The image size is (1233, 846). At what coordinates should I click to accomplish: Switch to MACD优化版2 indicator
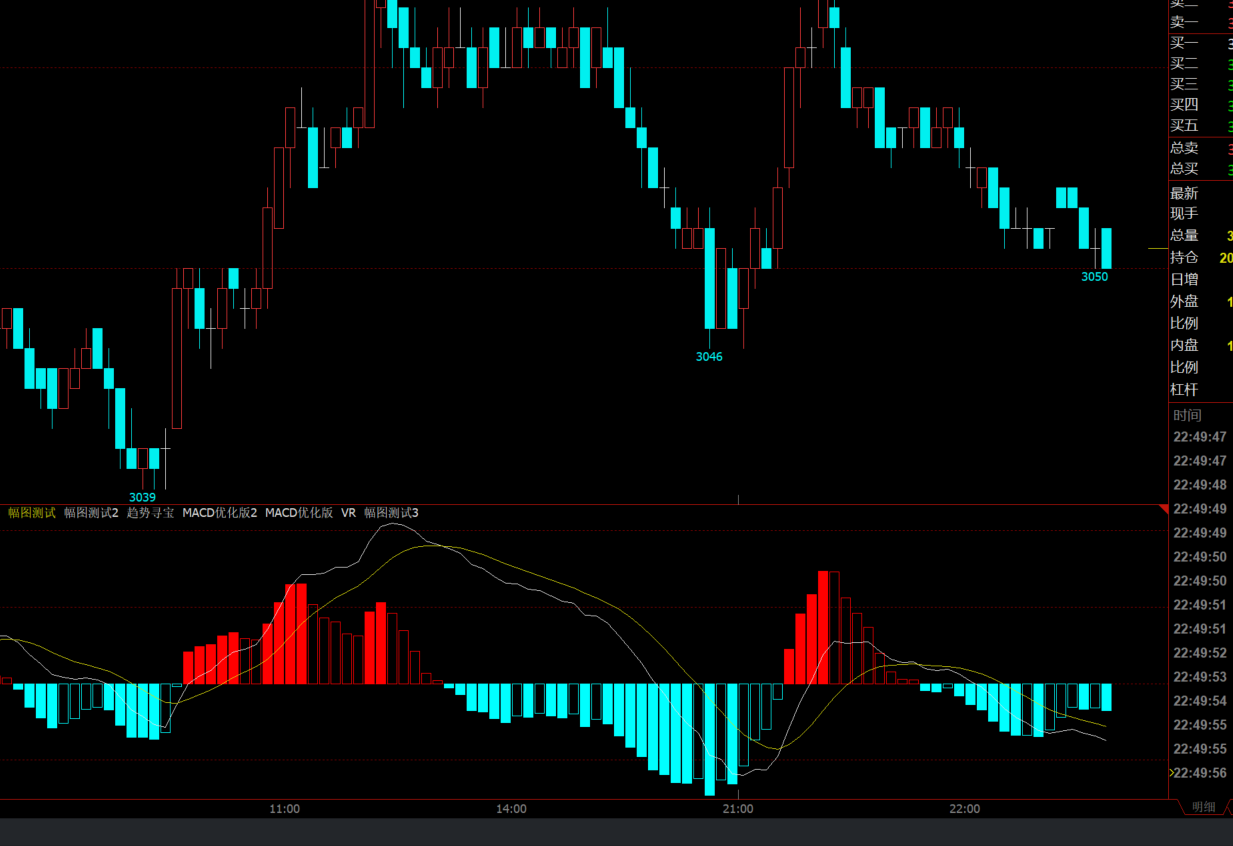[219, 513]
